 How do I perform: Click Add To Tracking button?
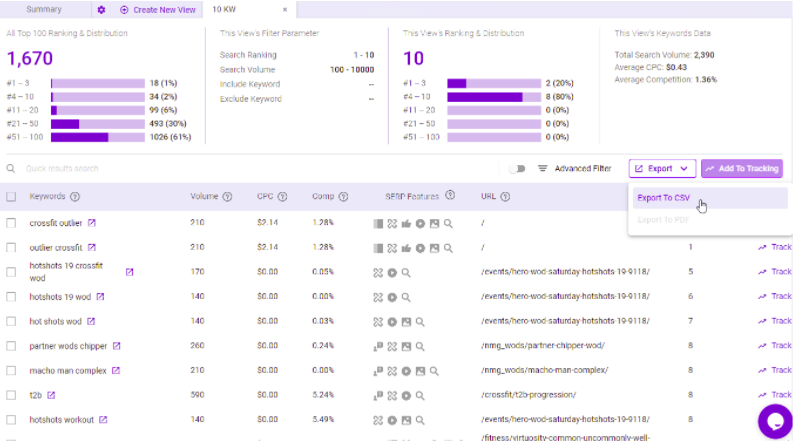[x=742, y=168]
